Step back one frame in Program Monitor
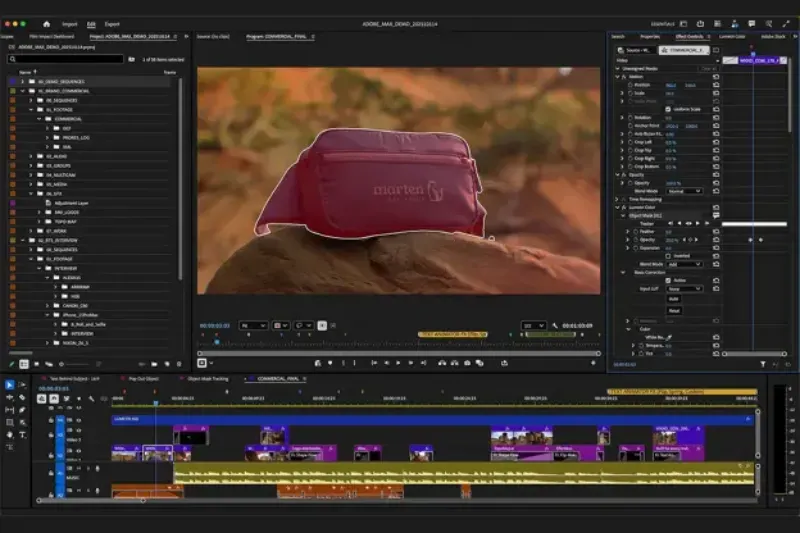Screen dimensions: 800x533 point(386,363)
